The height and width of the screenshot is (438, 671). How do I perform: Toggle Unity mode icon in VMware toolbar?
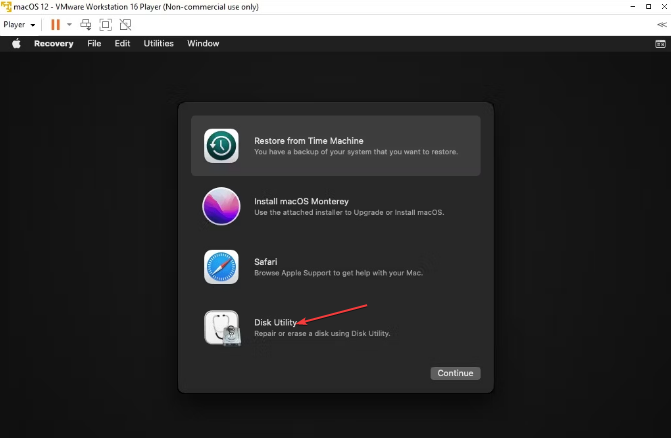(125, 25)
